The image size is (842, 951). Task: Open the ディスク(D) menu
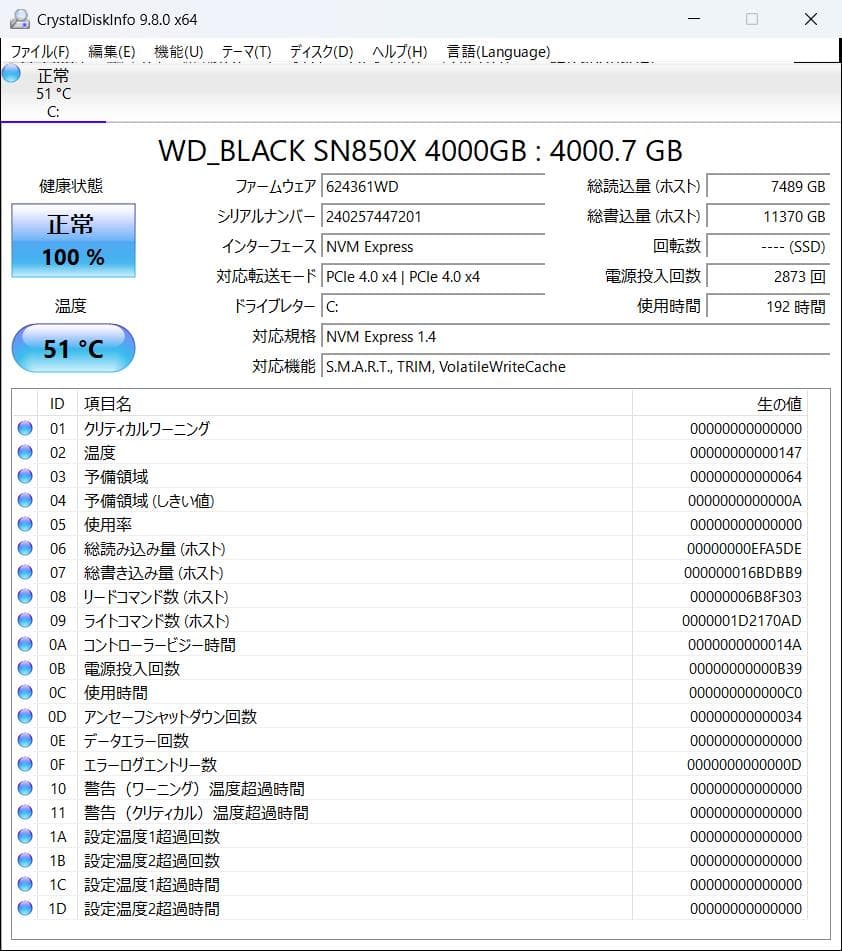[322, 52]
